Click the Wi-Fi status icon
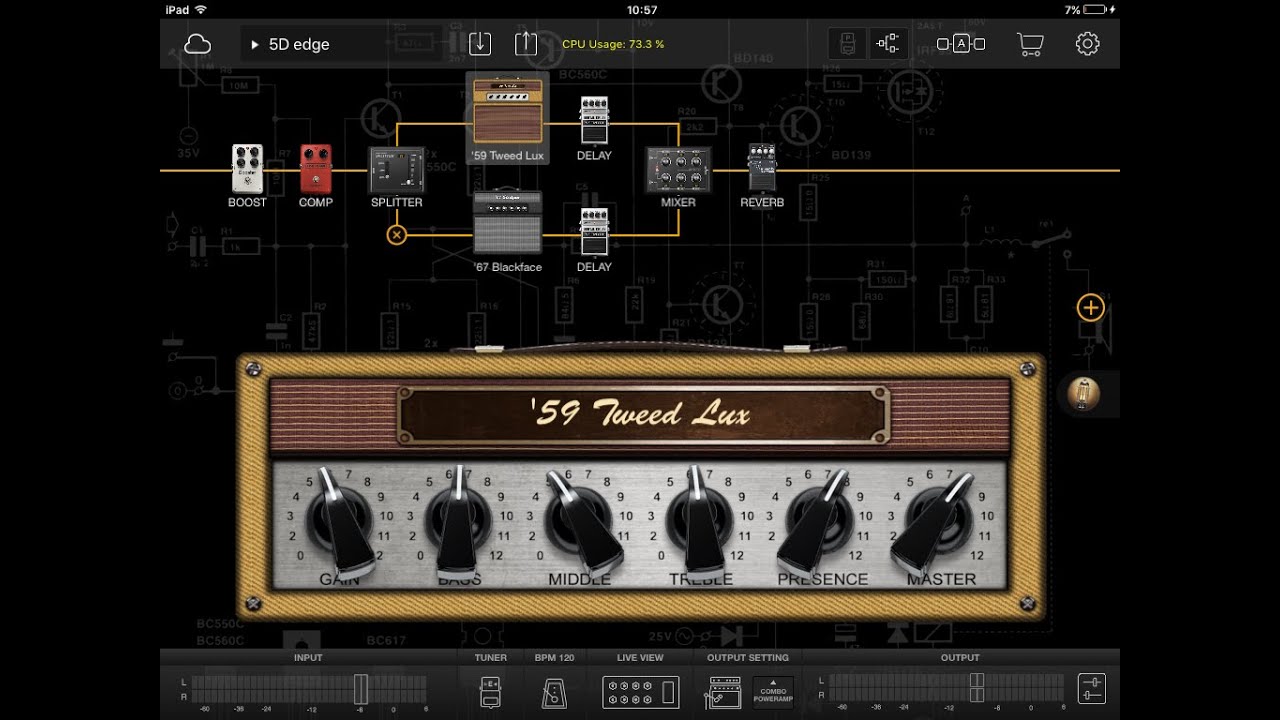1280x720 pixels. coord(201,10)
